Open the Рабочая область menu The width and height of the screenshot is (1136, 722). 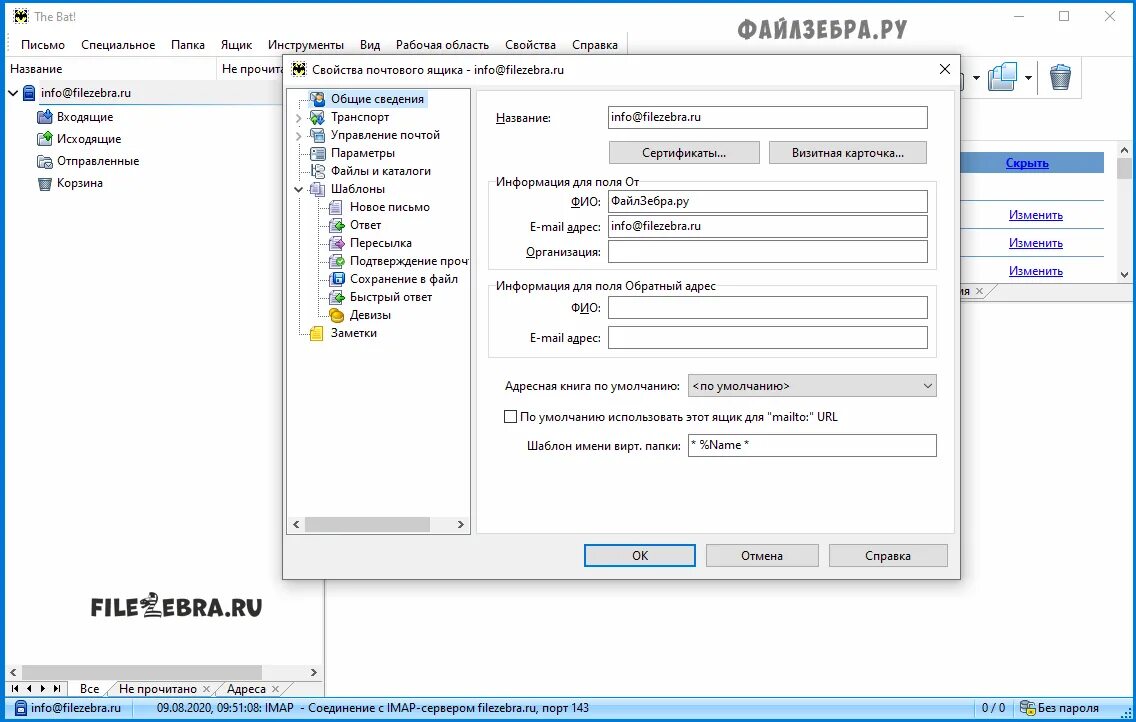point(442,45)
